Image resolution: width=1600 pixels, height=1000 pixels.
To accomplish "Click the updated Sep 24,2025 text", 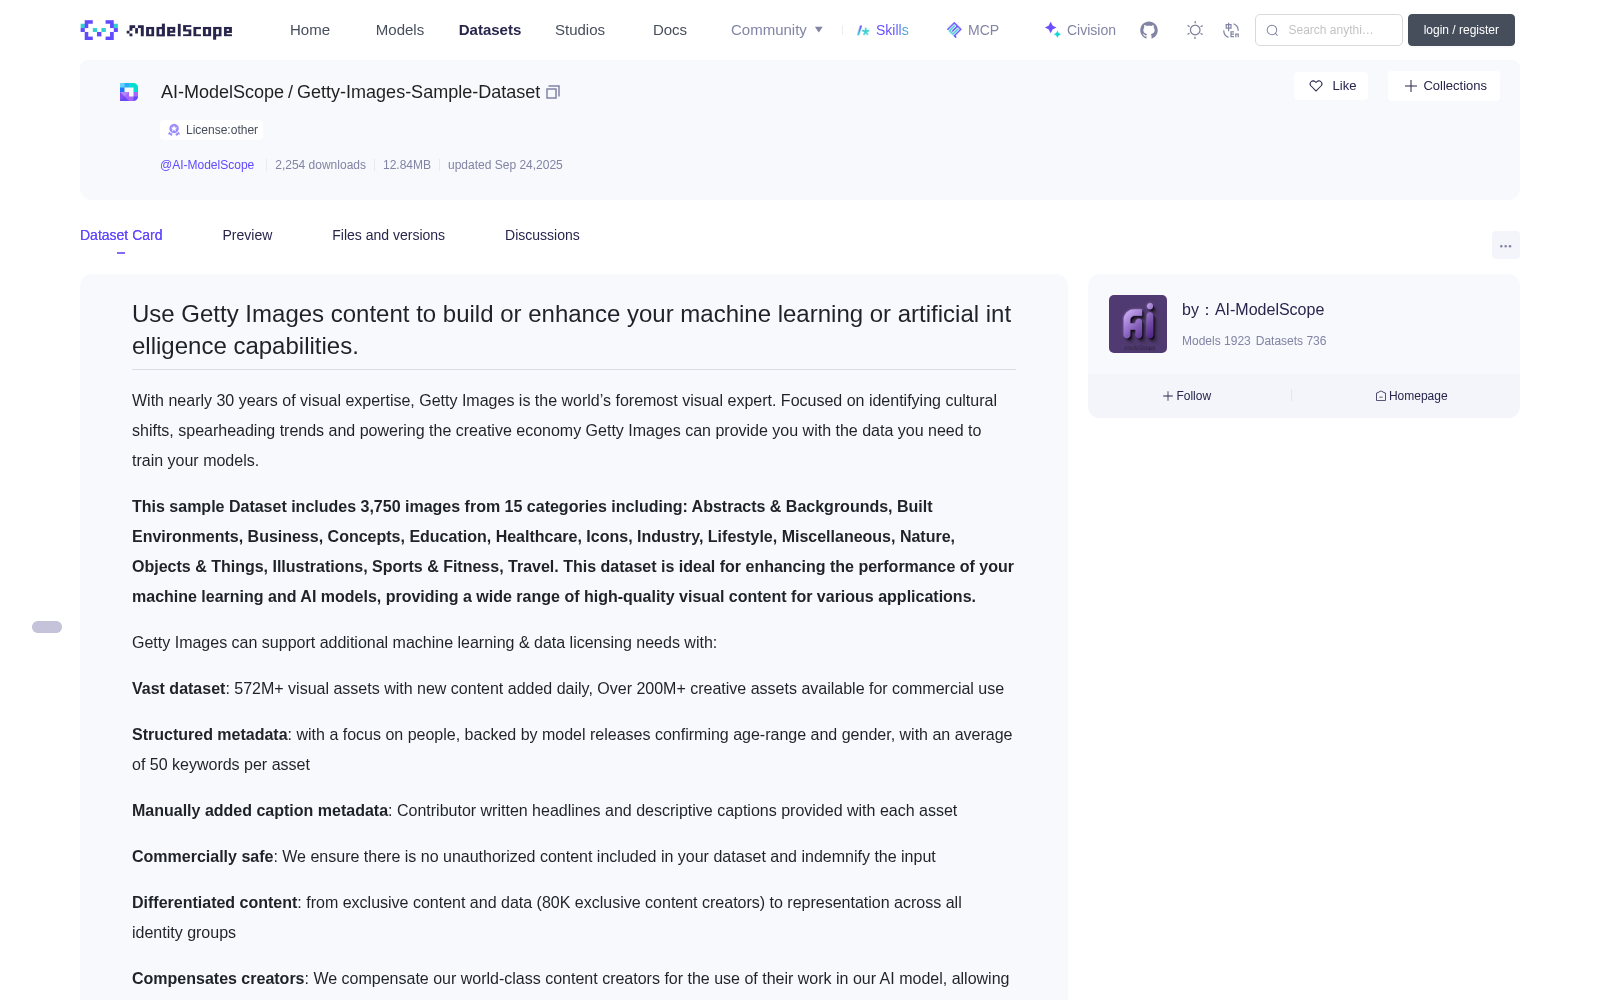I will tap(505, 165).
